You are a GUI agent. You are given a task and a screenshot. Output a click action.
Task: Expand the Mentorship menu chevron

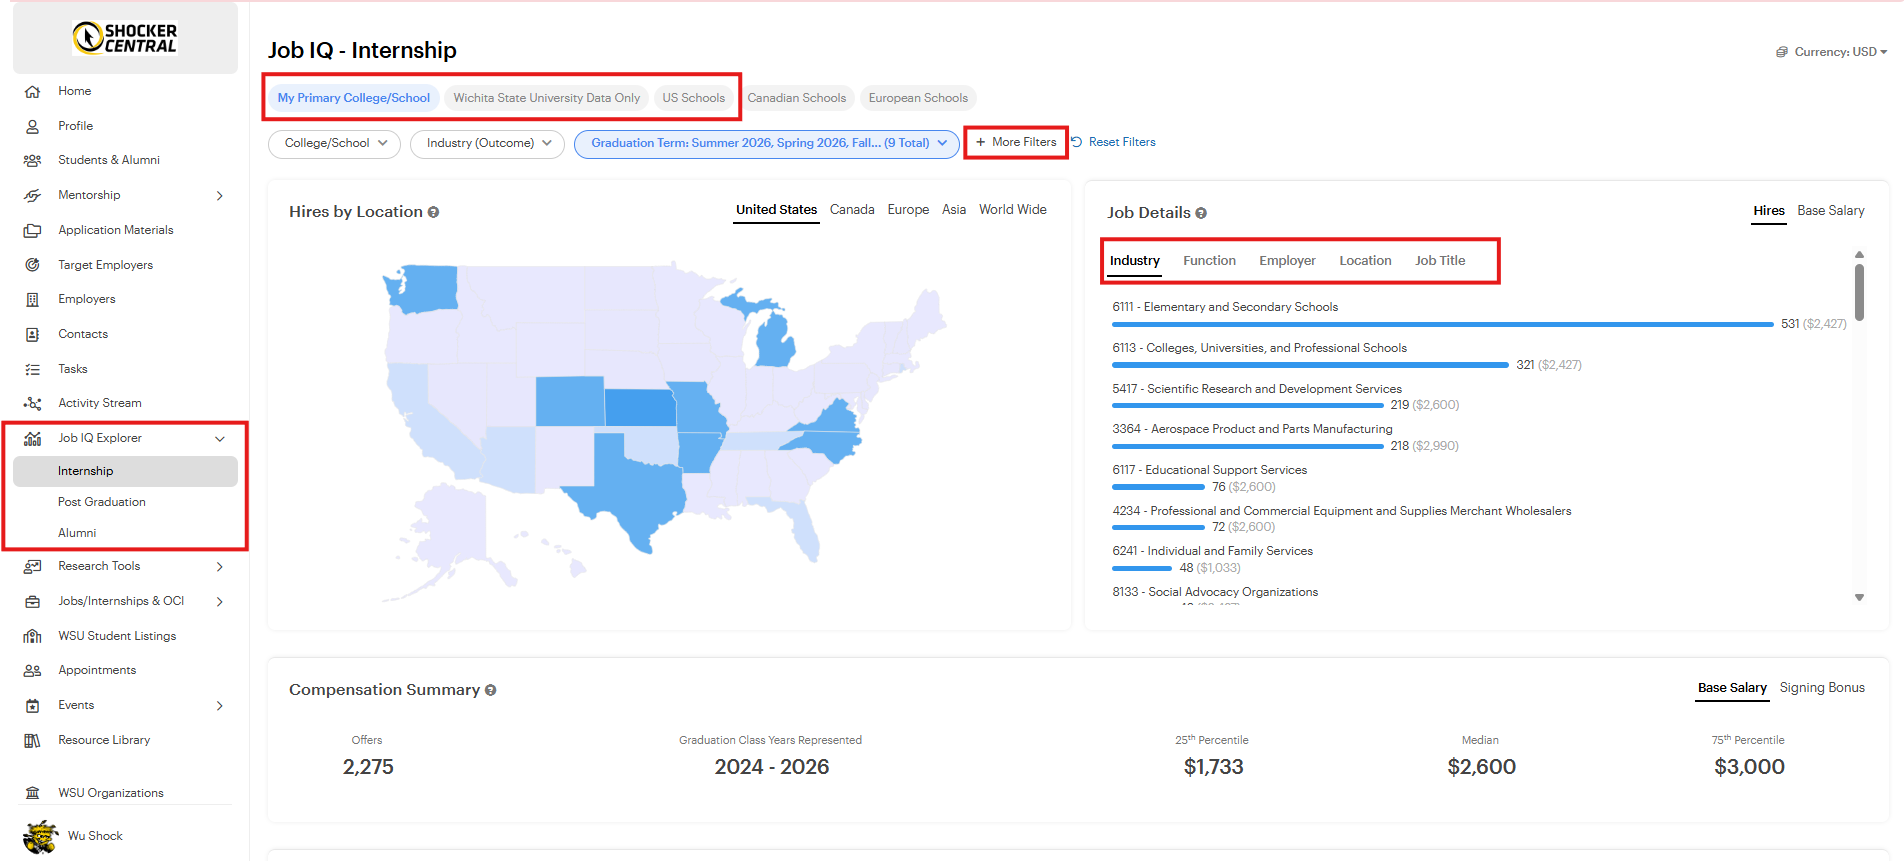(220, 196)
